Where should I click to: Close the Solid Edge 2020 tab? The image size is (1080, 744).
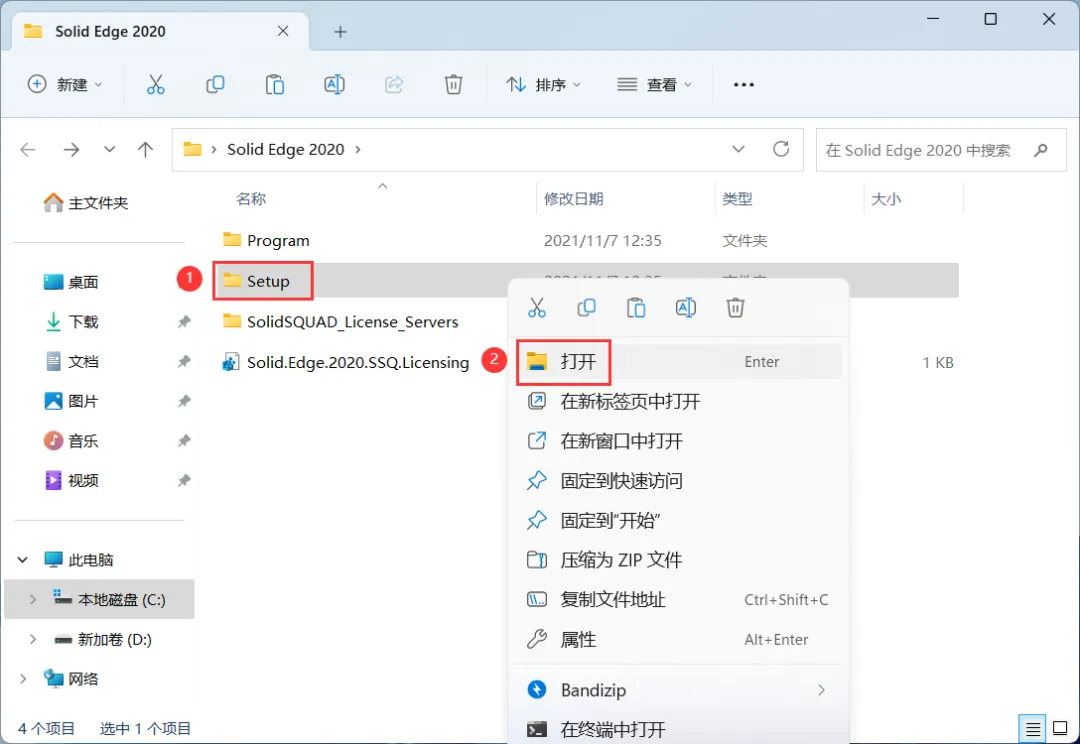[x=283, y=32]
